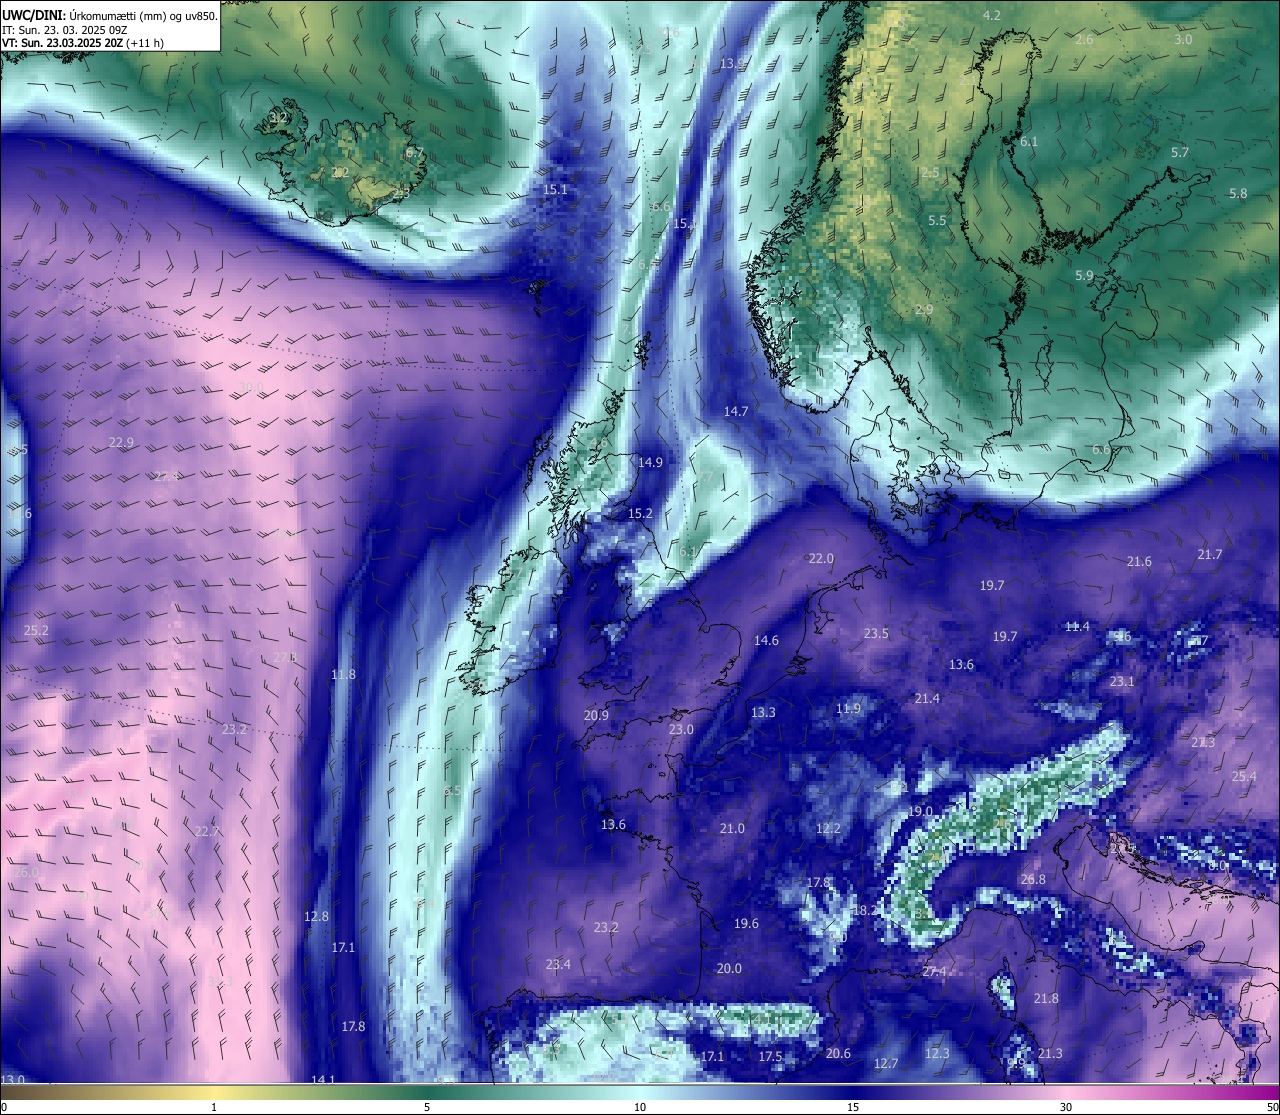Click the 14.6 map value

click(x=766, y=640)
